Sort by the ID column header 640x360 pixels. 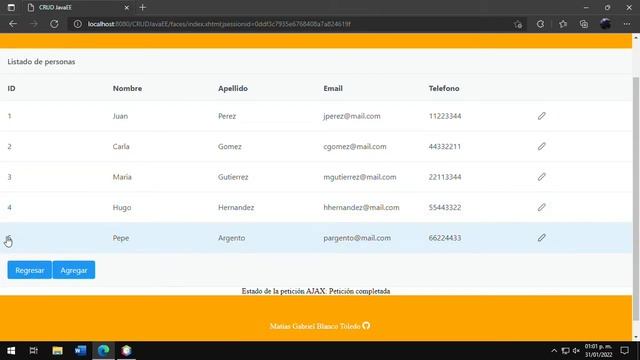tap(11, 88)
